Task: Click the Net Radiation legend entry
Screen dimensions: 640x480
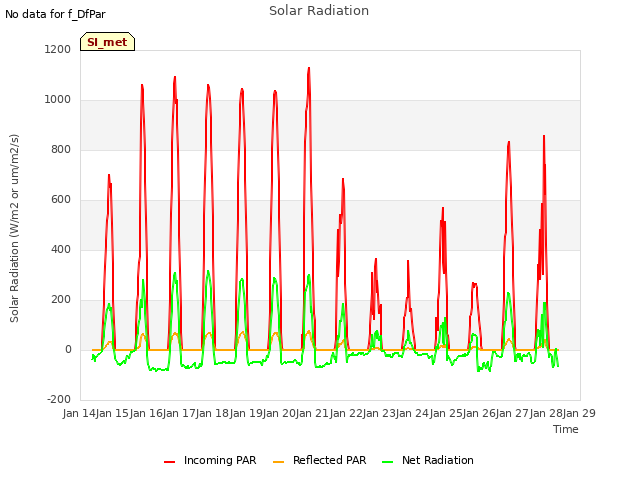Action: (427, 460)
